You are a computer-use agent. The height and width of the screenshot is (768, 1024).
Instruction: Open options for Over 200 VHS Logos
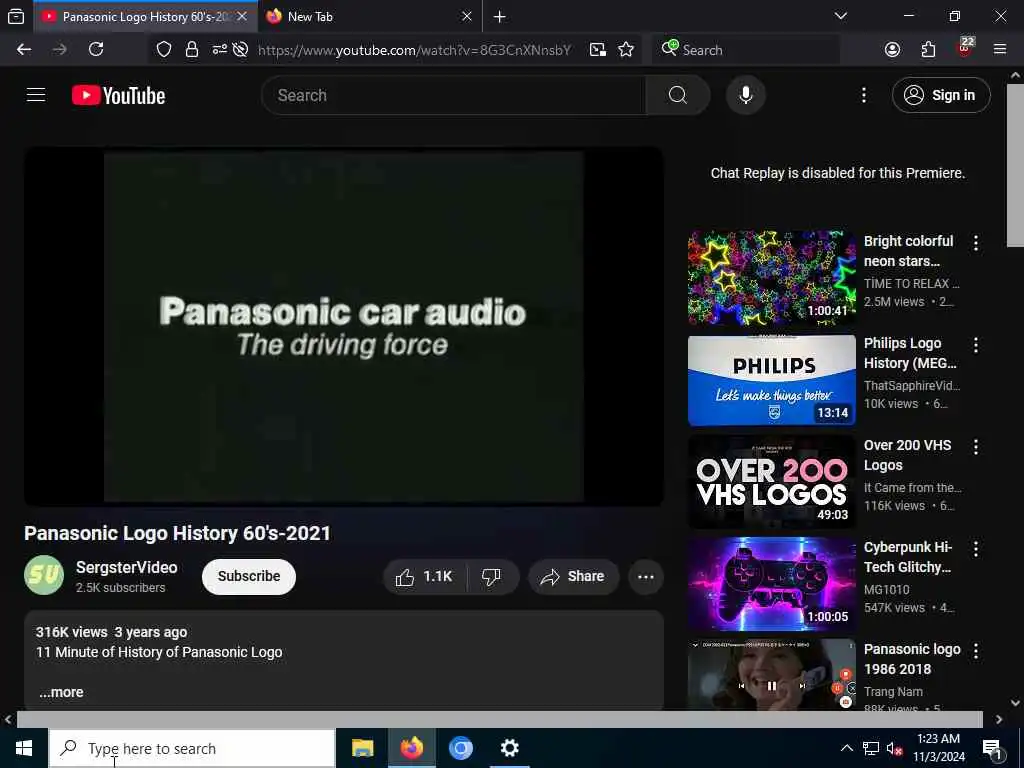pyautogui.click(x=976, y=447)
